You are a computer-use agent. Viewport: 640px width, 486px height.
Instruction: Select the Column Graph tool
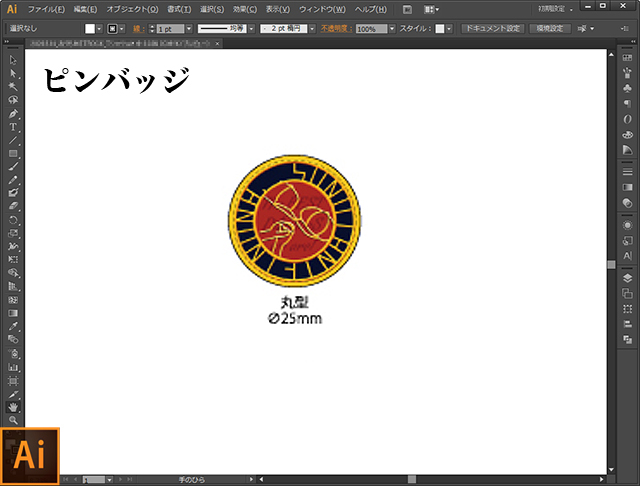tap(13, 367)
